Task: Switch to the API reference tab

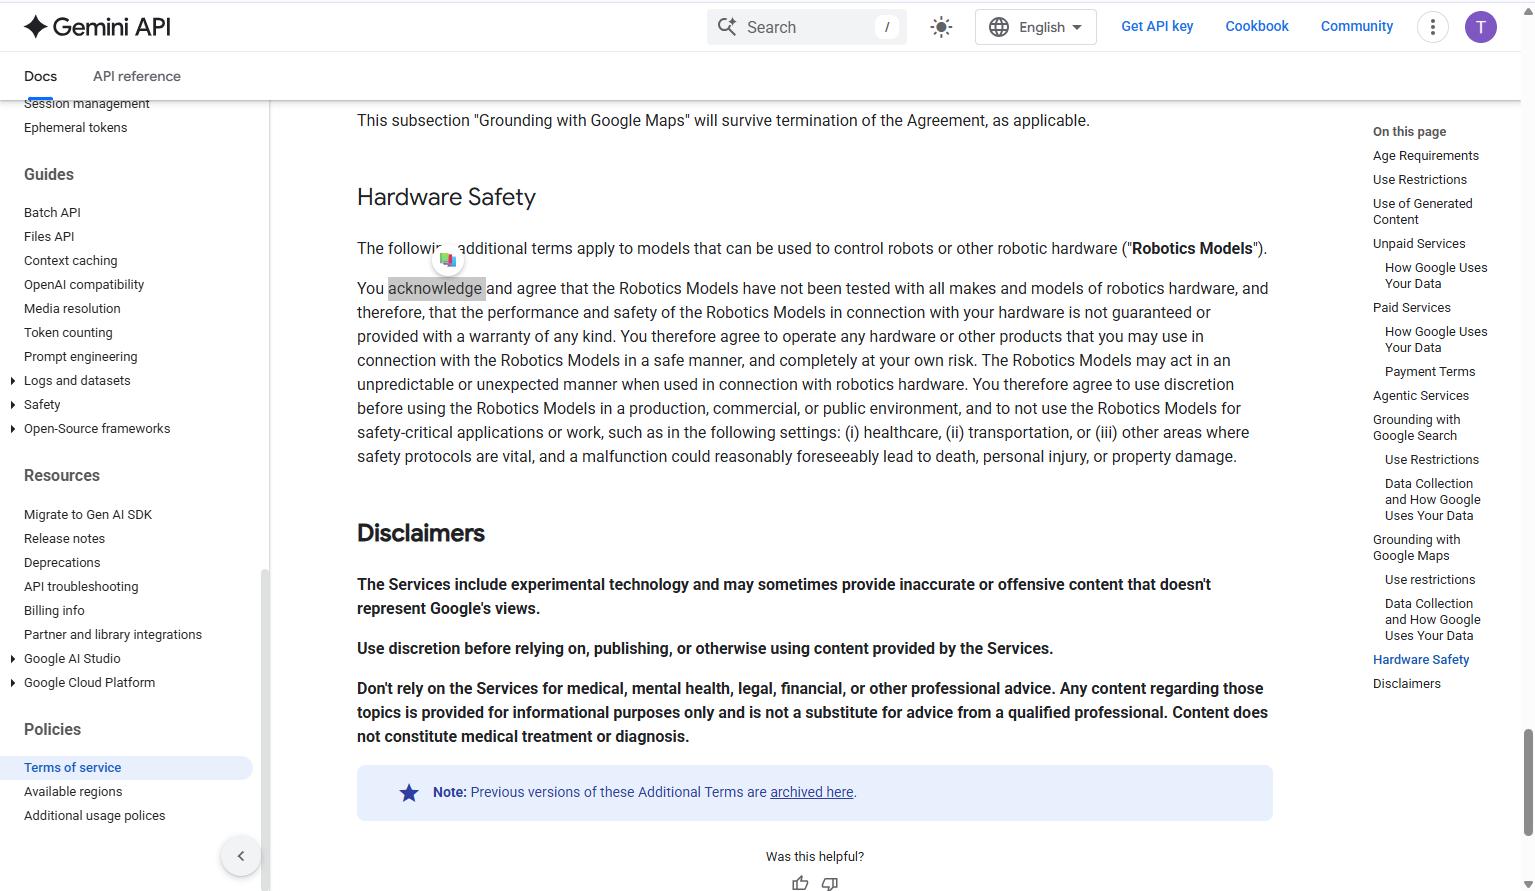Action: (137, 76)
